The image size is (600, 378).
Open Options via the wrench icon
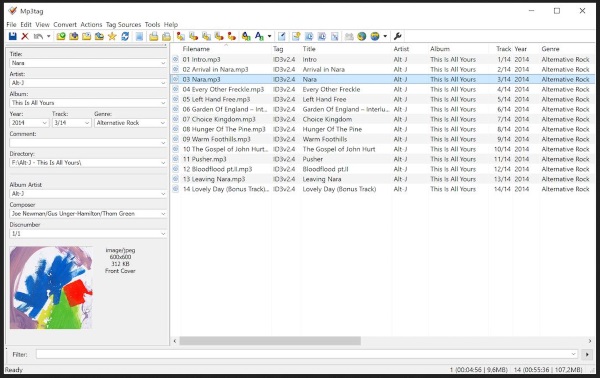(x=398, y=36)
